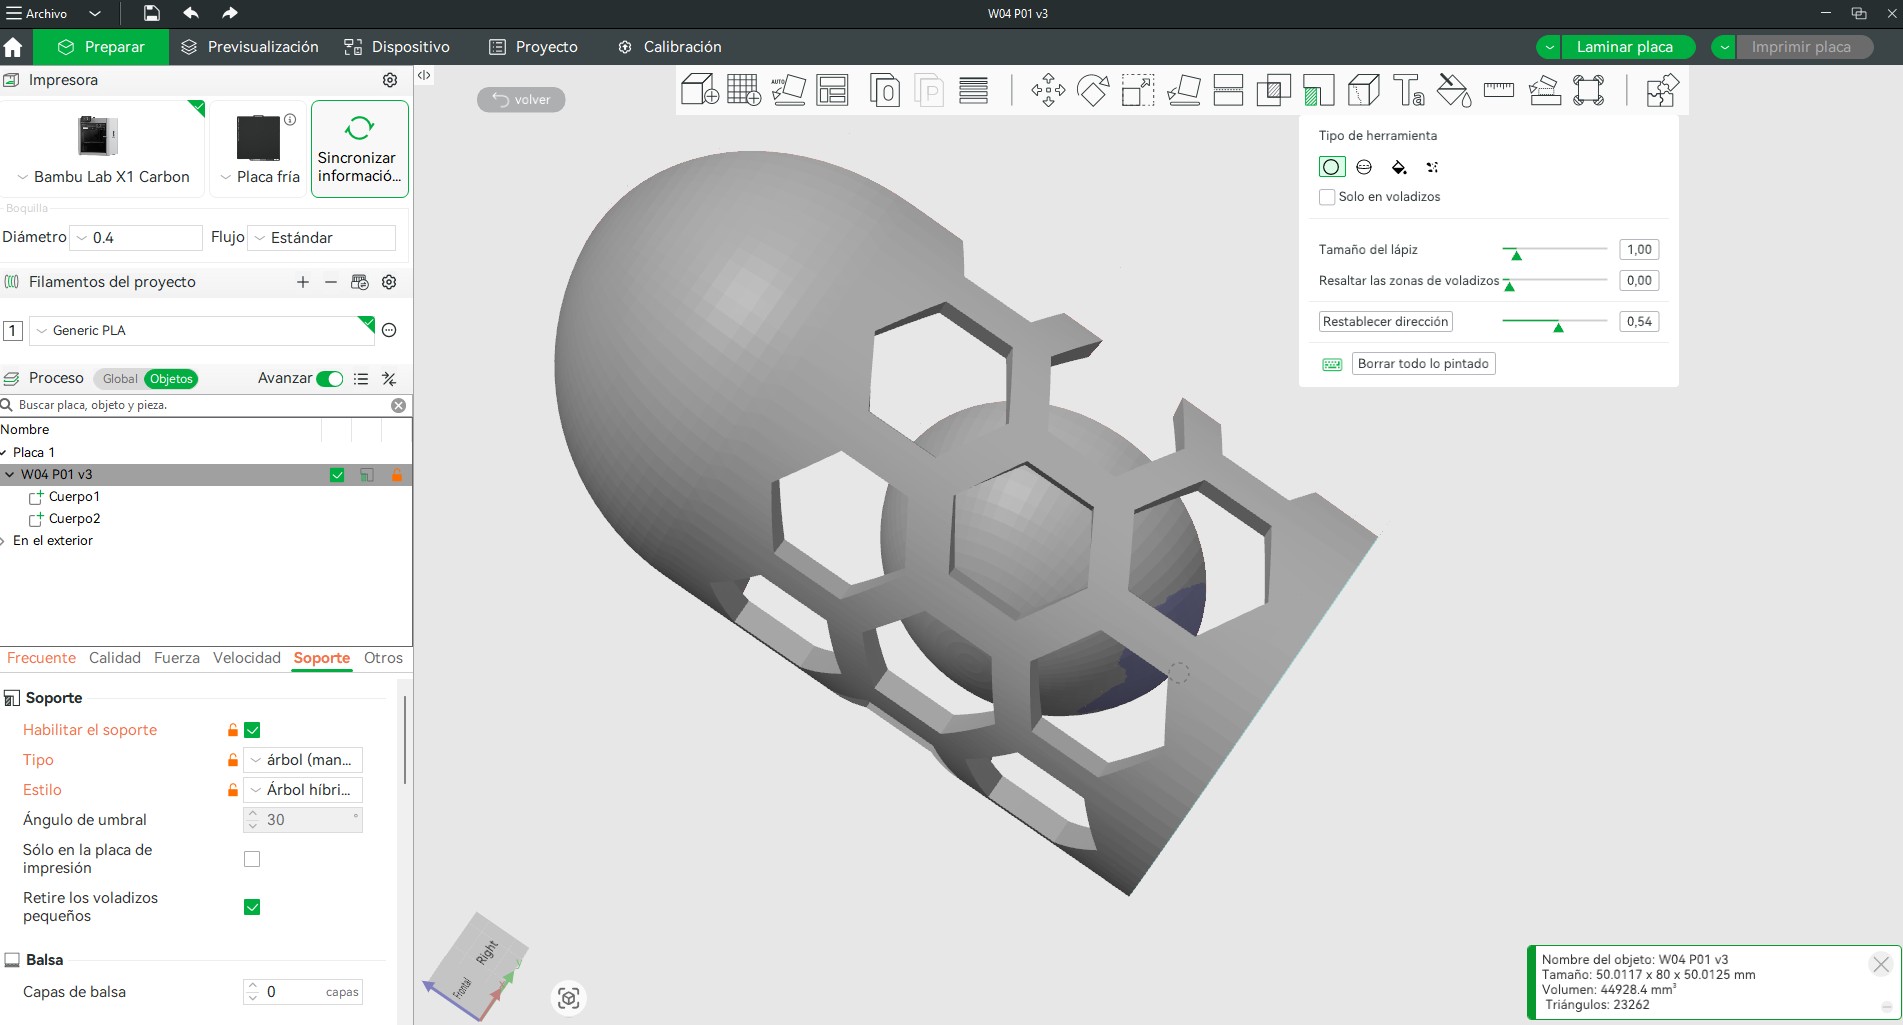
Task: Enable the 'Solo en voladizos' checkbox
Action: coord(1327,197)
